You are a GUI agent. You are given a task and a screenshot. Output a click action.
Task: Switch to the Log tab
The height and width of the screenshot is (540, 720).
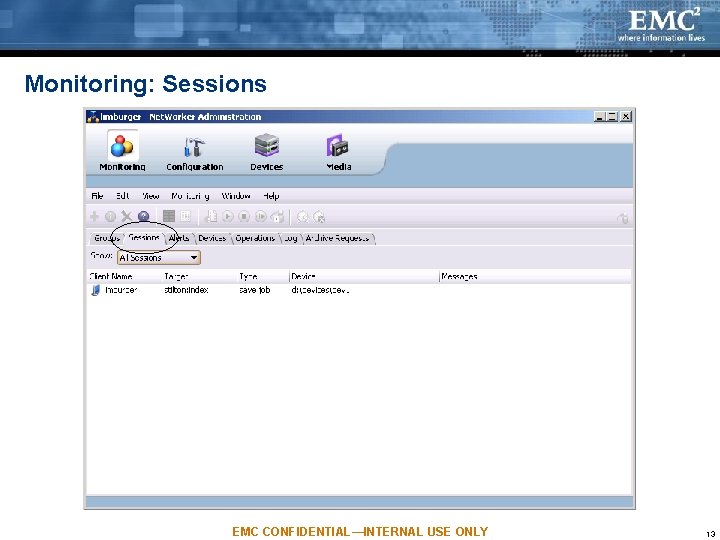coord(291,238)
